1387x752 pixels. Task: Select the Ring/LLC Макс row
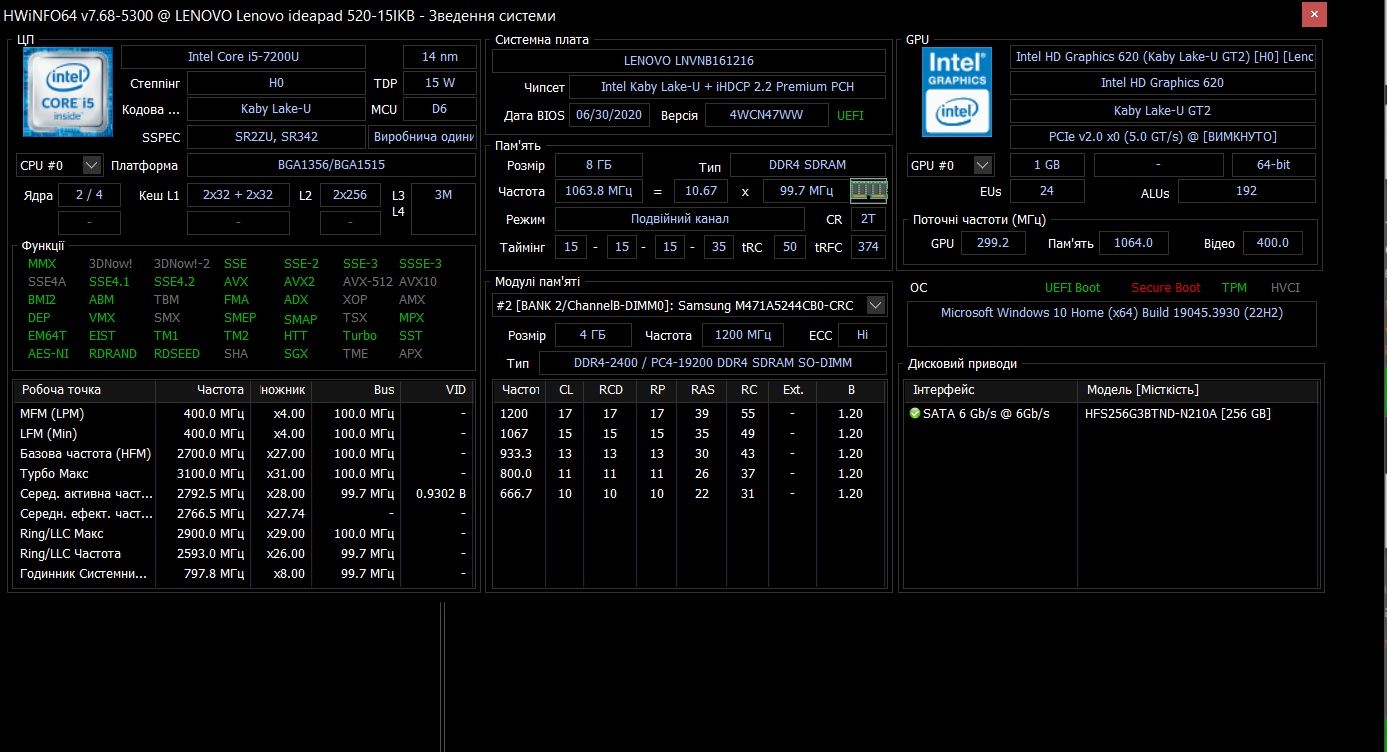[x=243, y=534]
